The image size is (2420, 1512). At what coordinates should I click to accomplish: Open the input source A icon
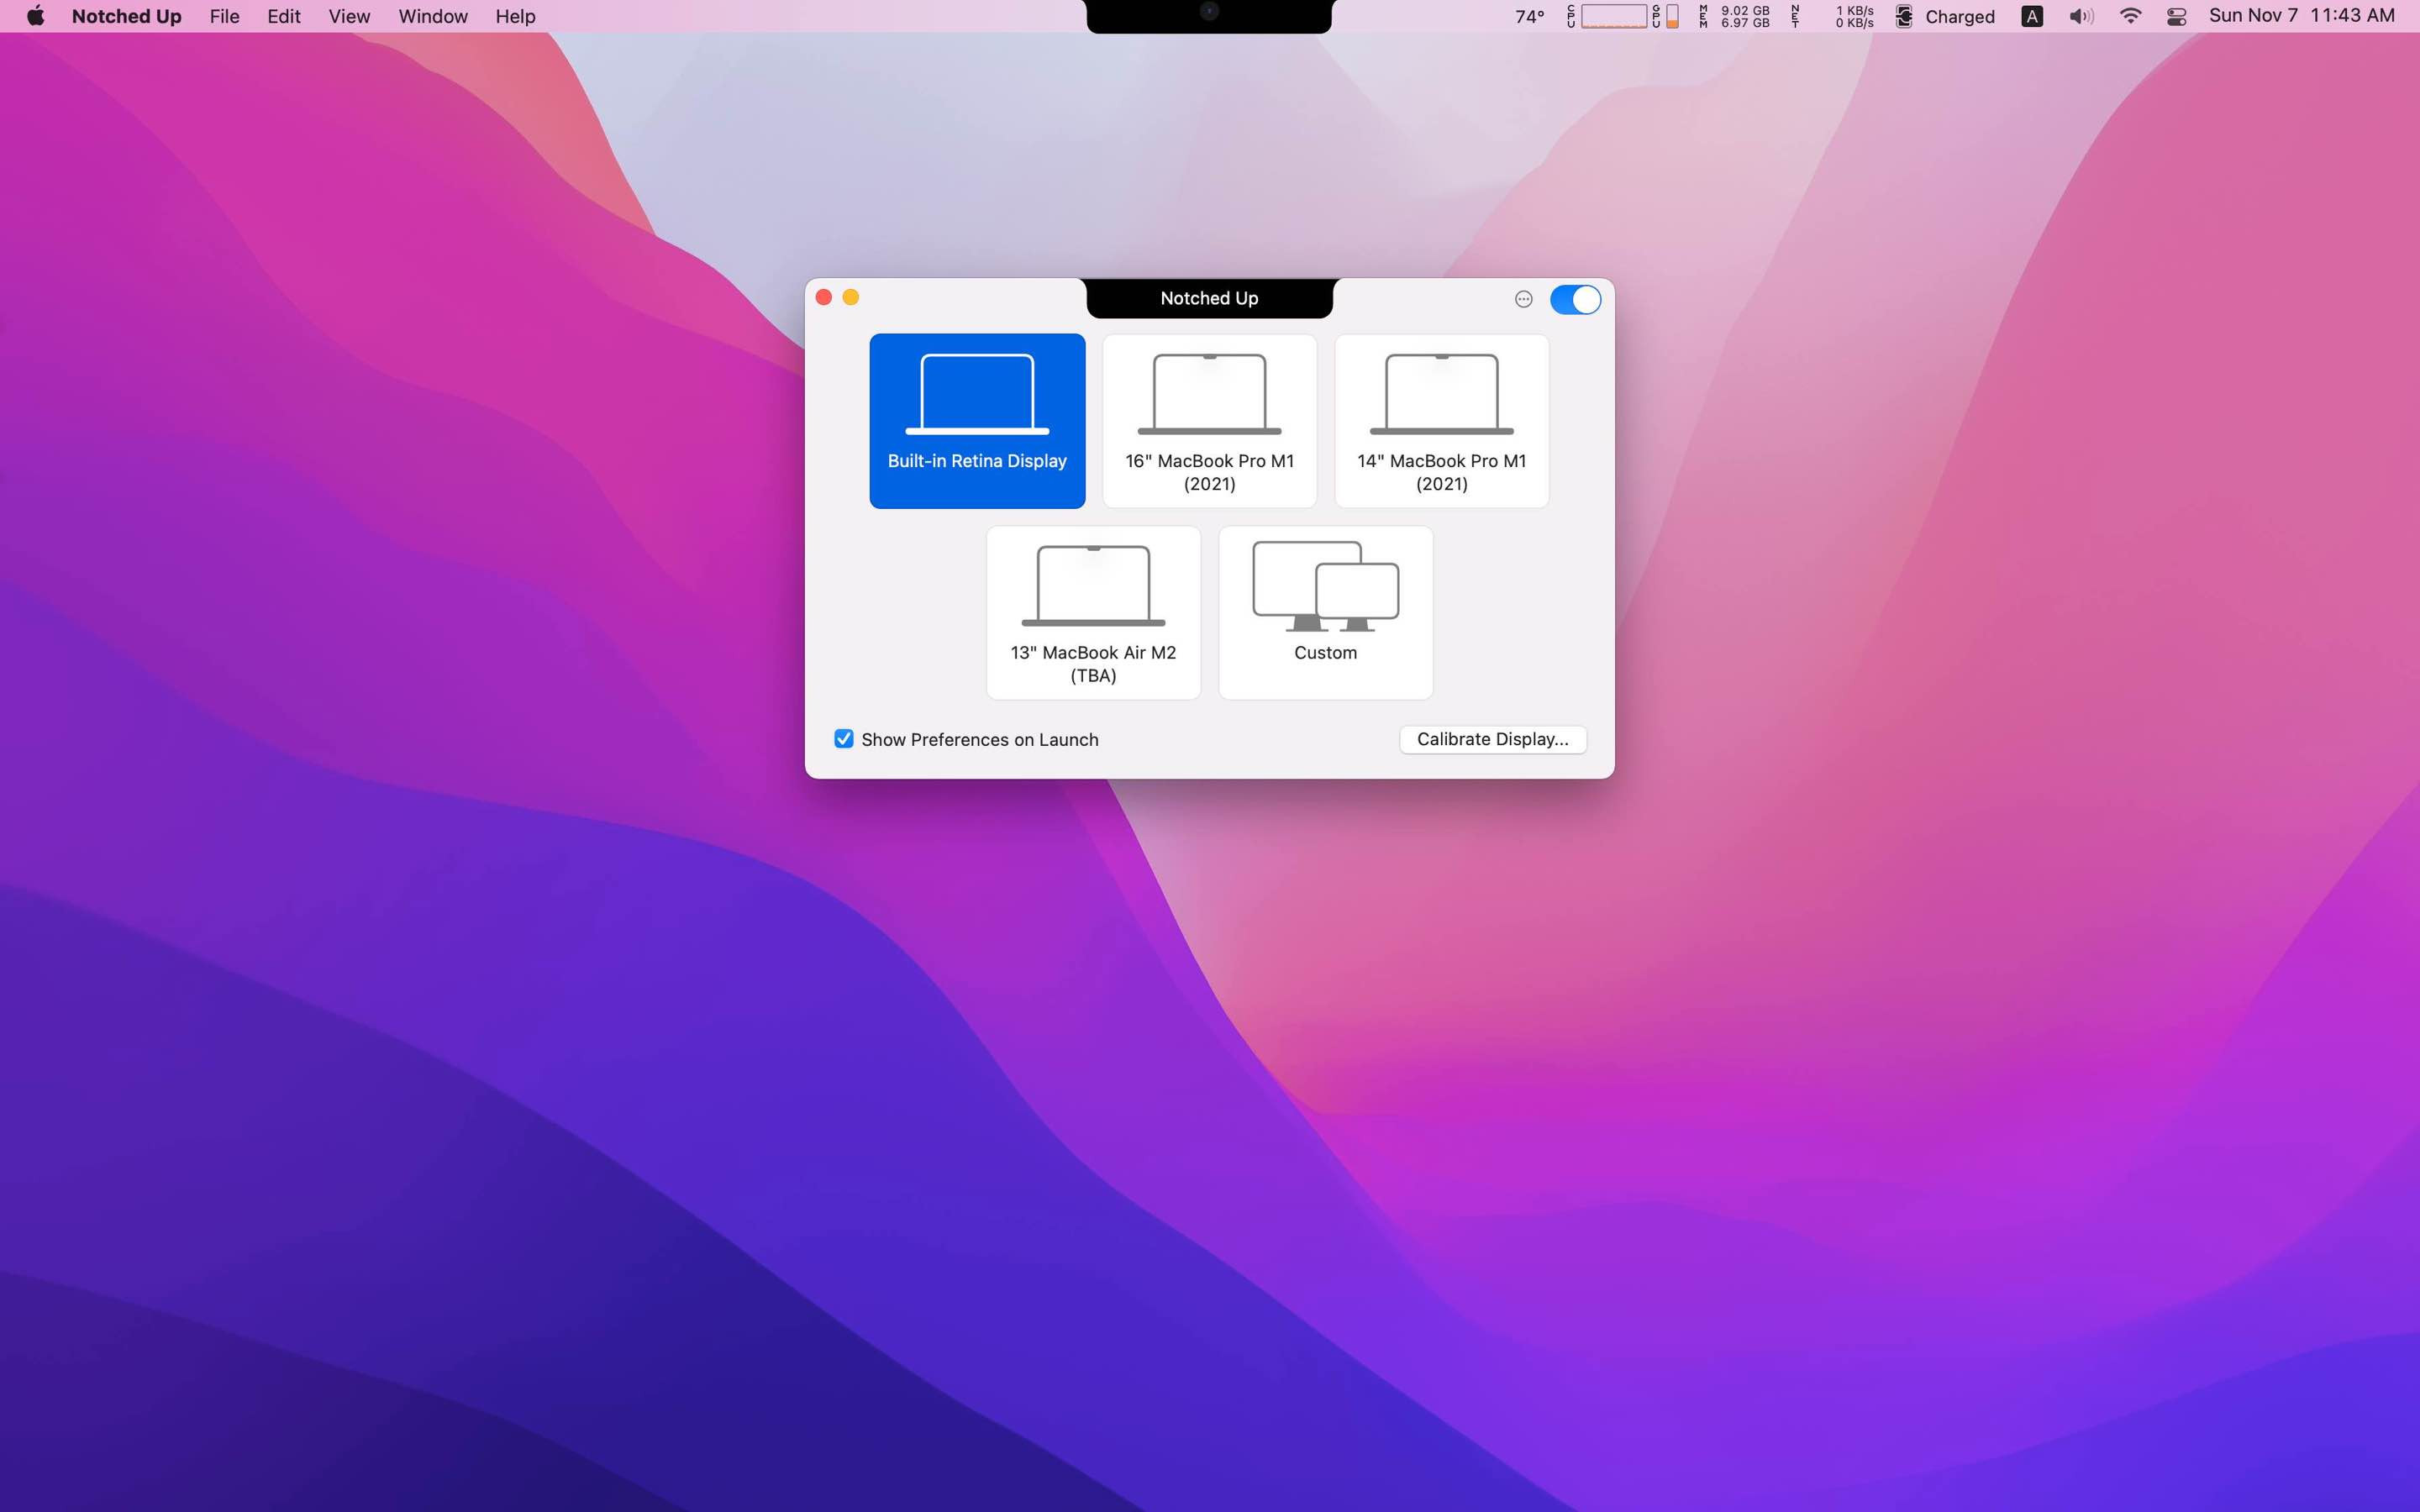2032,16
